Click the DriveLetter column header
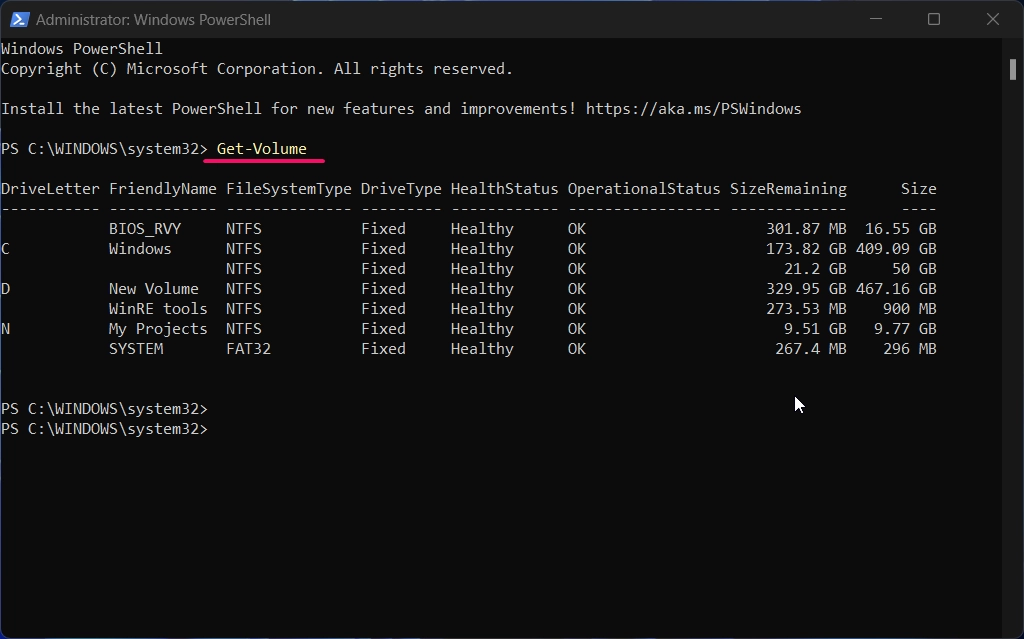The height and width of the screenshot is (639, 1024). pos(50,189)
